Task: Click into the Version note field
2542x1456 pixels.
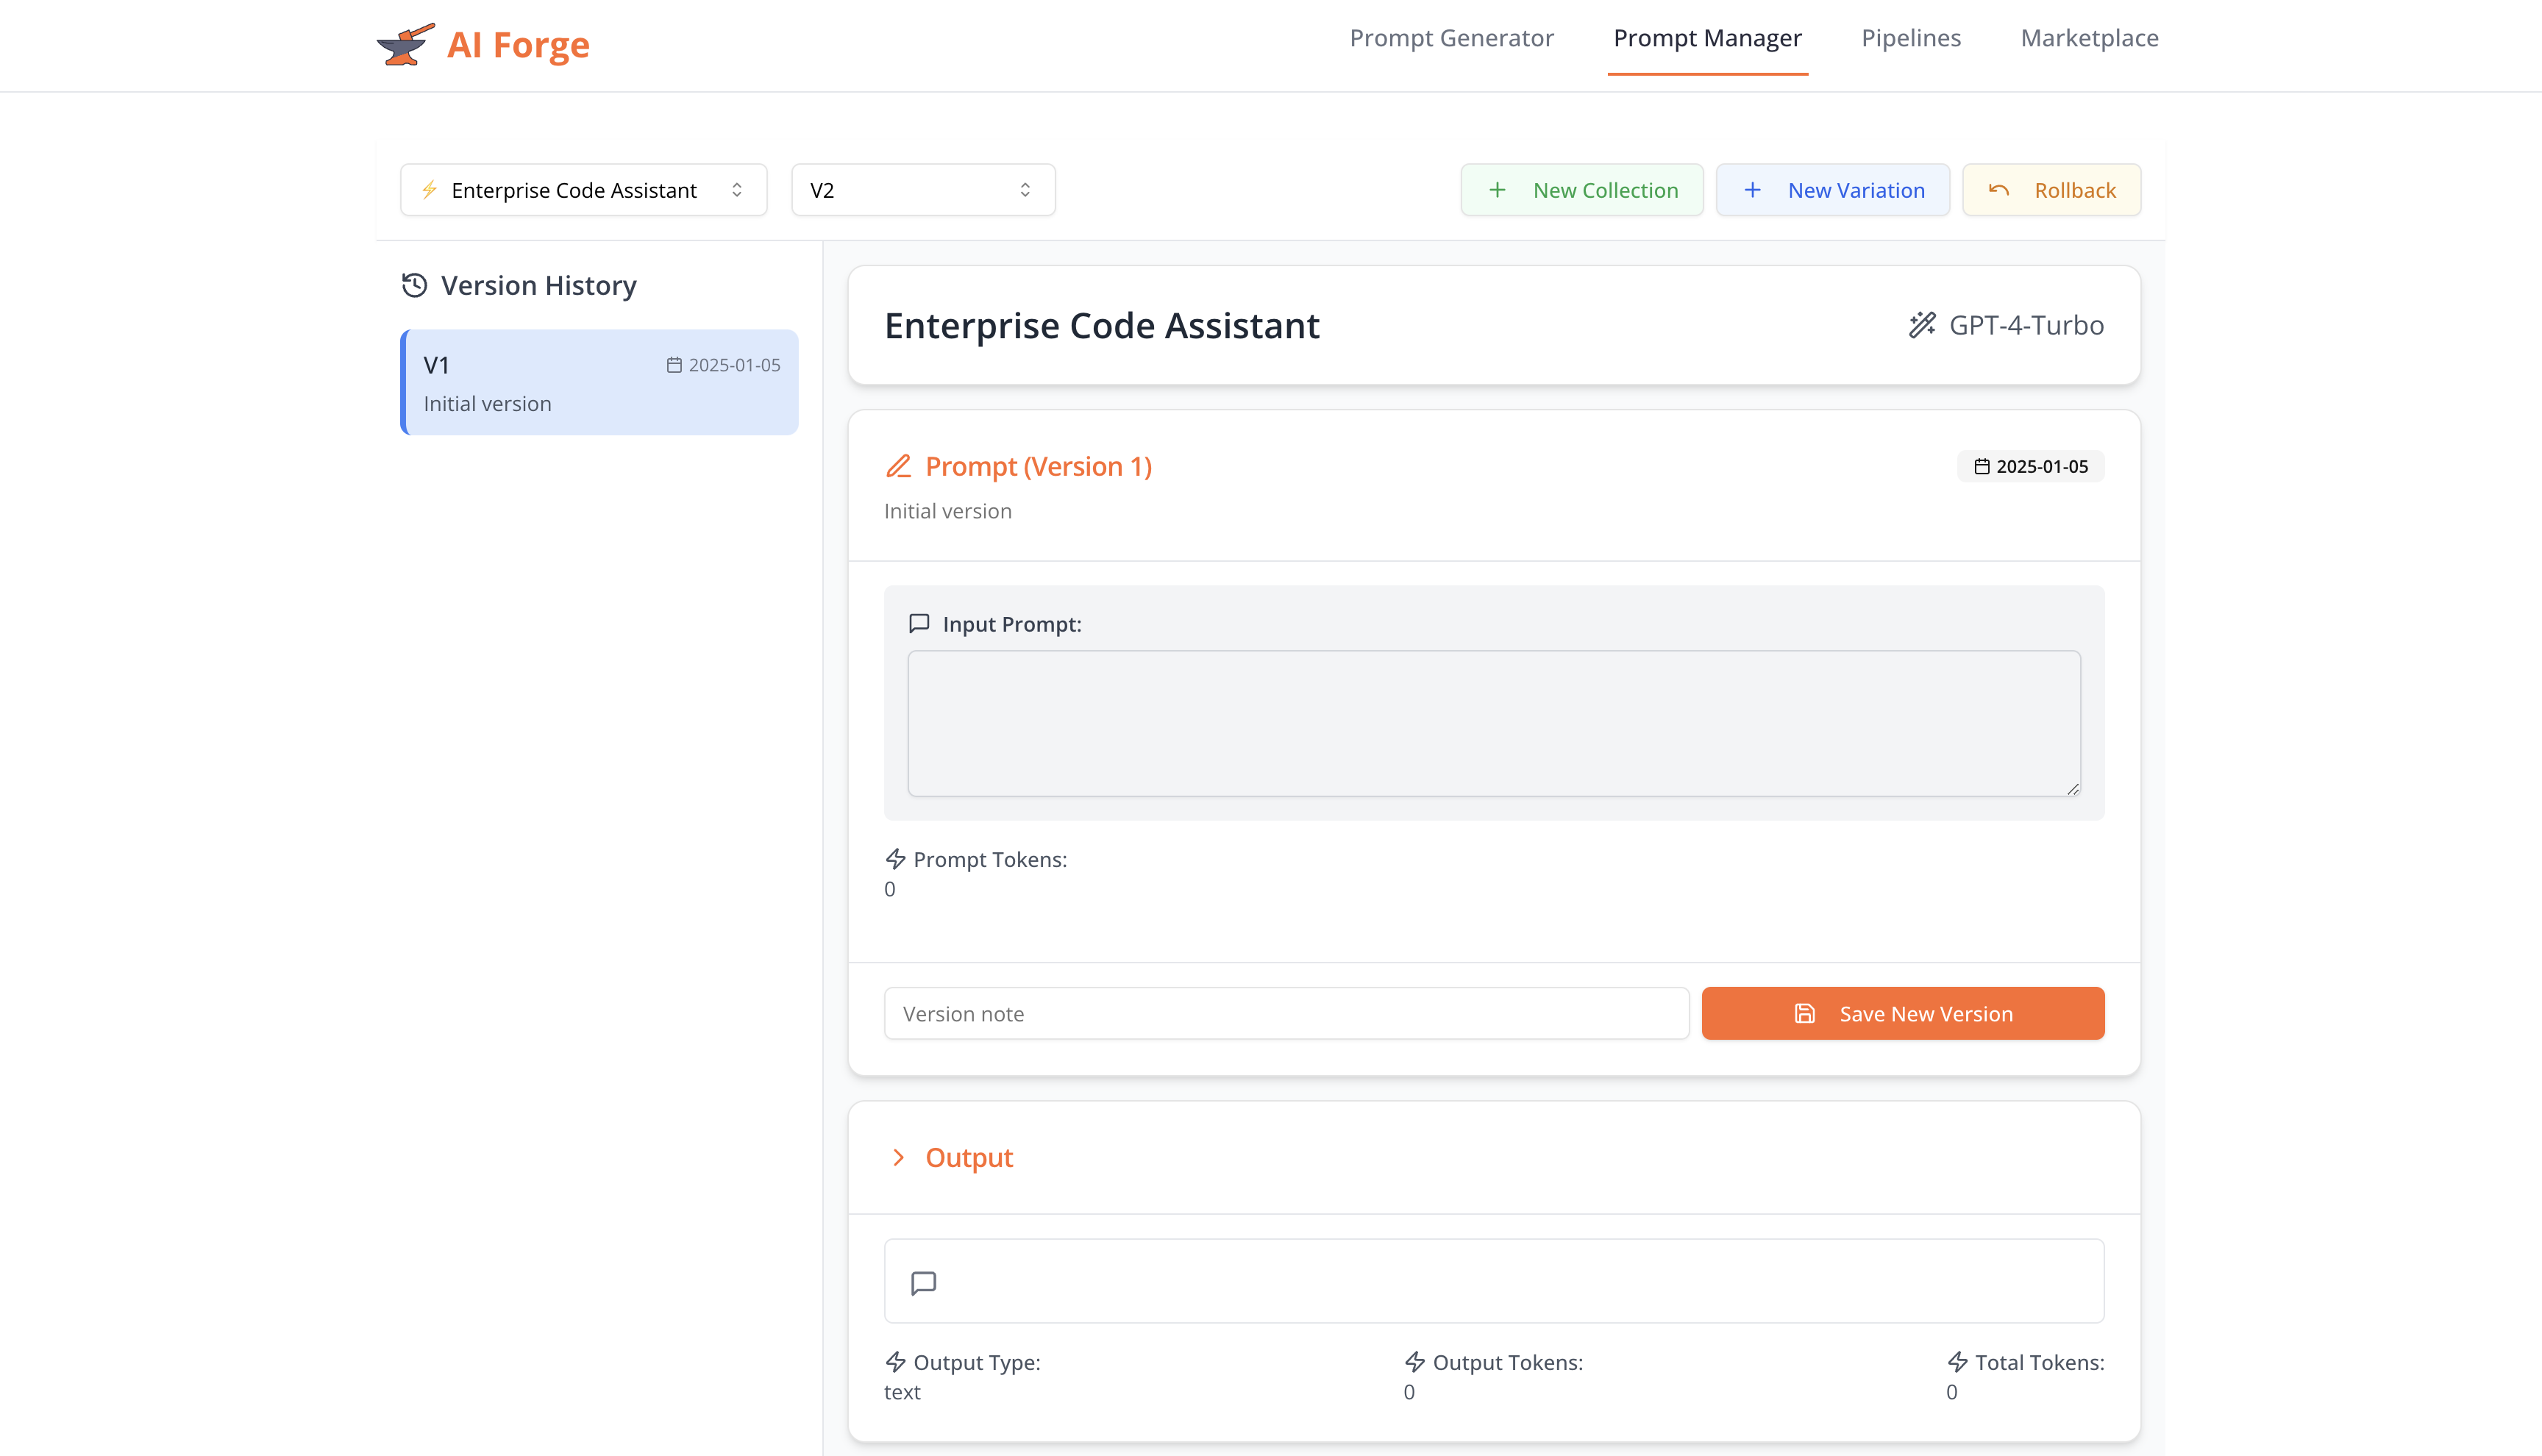Action: [1286, 1013]
